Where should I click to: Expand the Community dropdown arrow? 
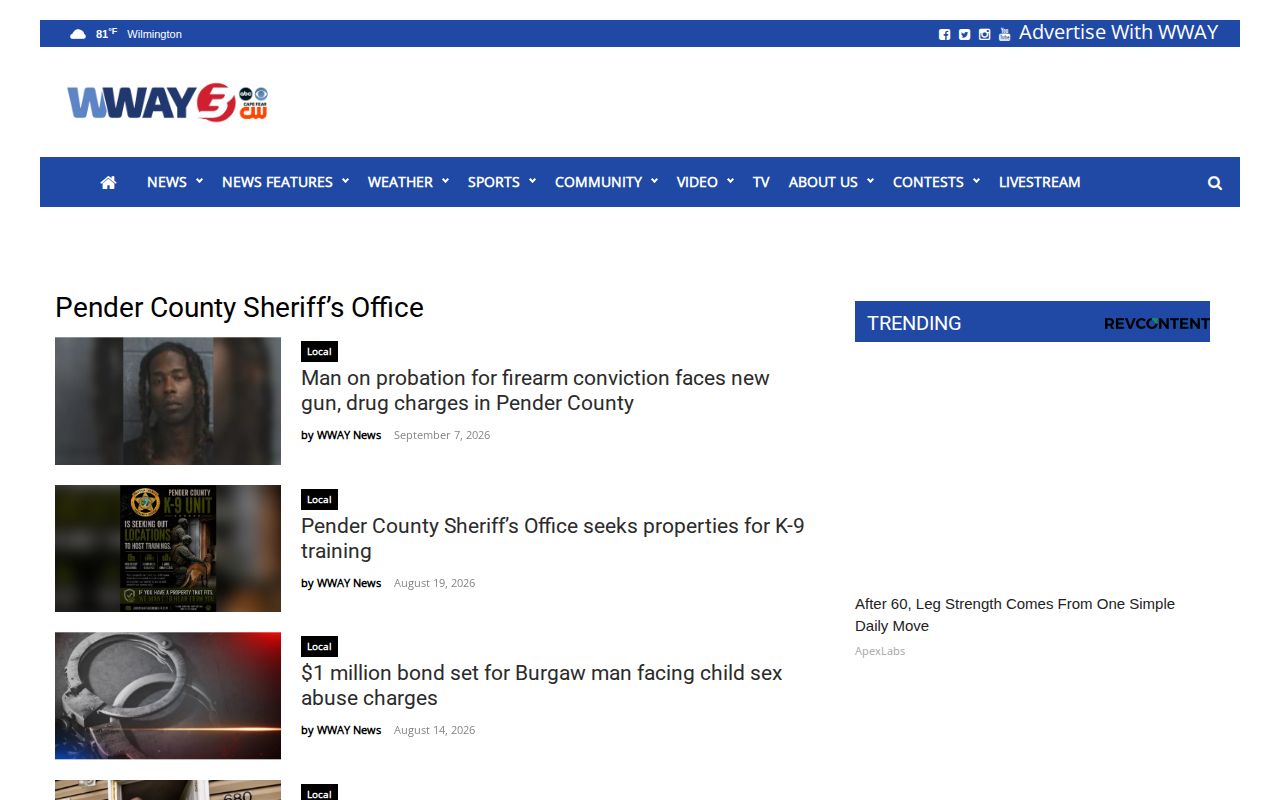coord(654,181)
